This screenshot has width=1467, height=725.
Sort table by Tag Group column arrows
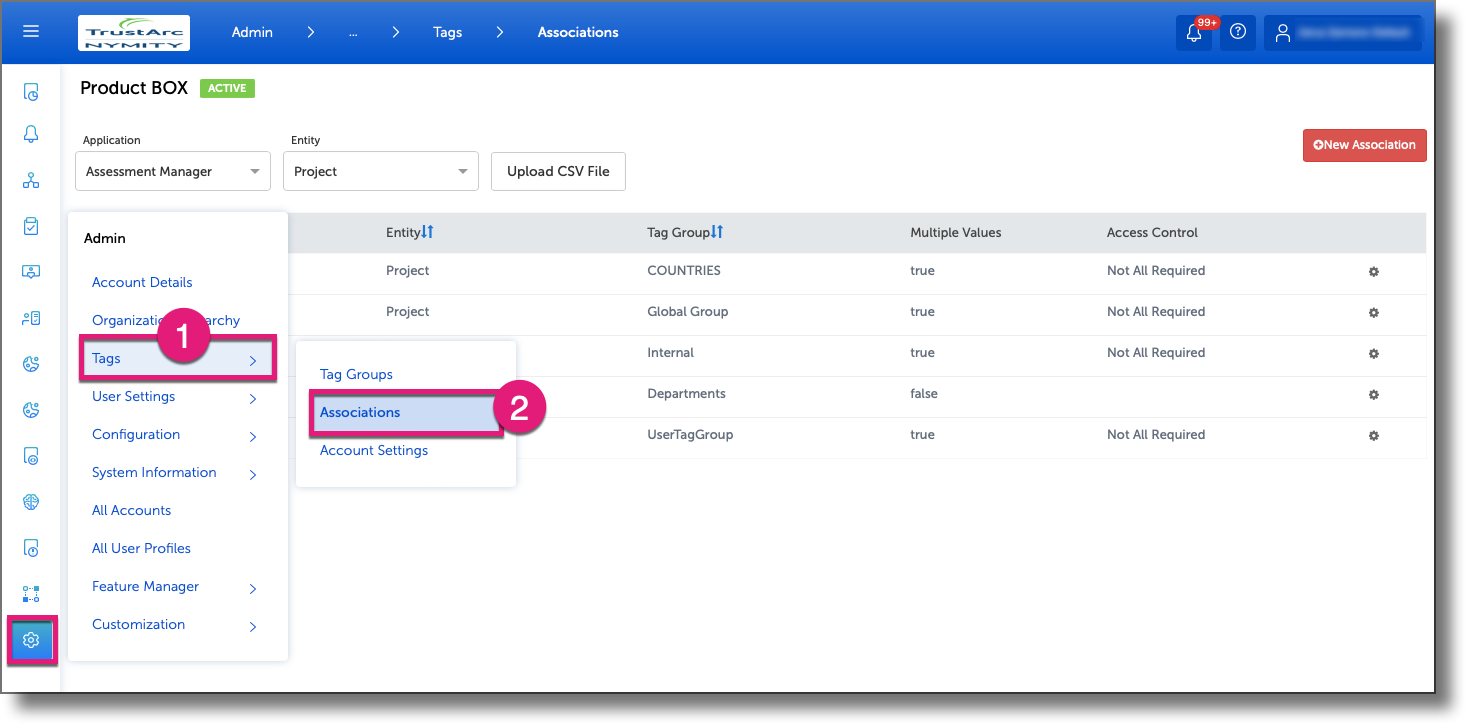click(x=717, y=232)
